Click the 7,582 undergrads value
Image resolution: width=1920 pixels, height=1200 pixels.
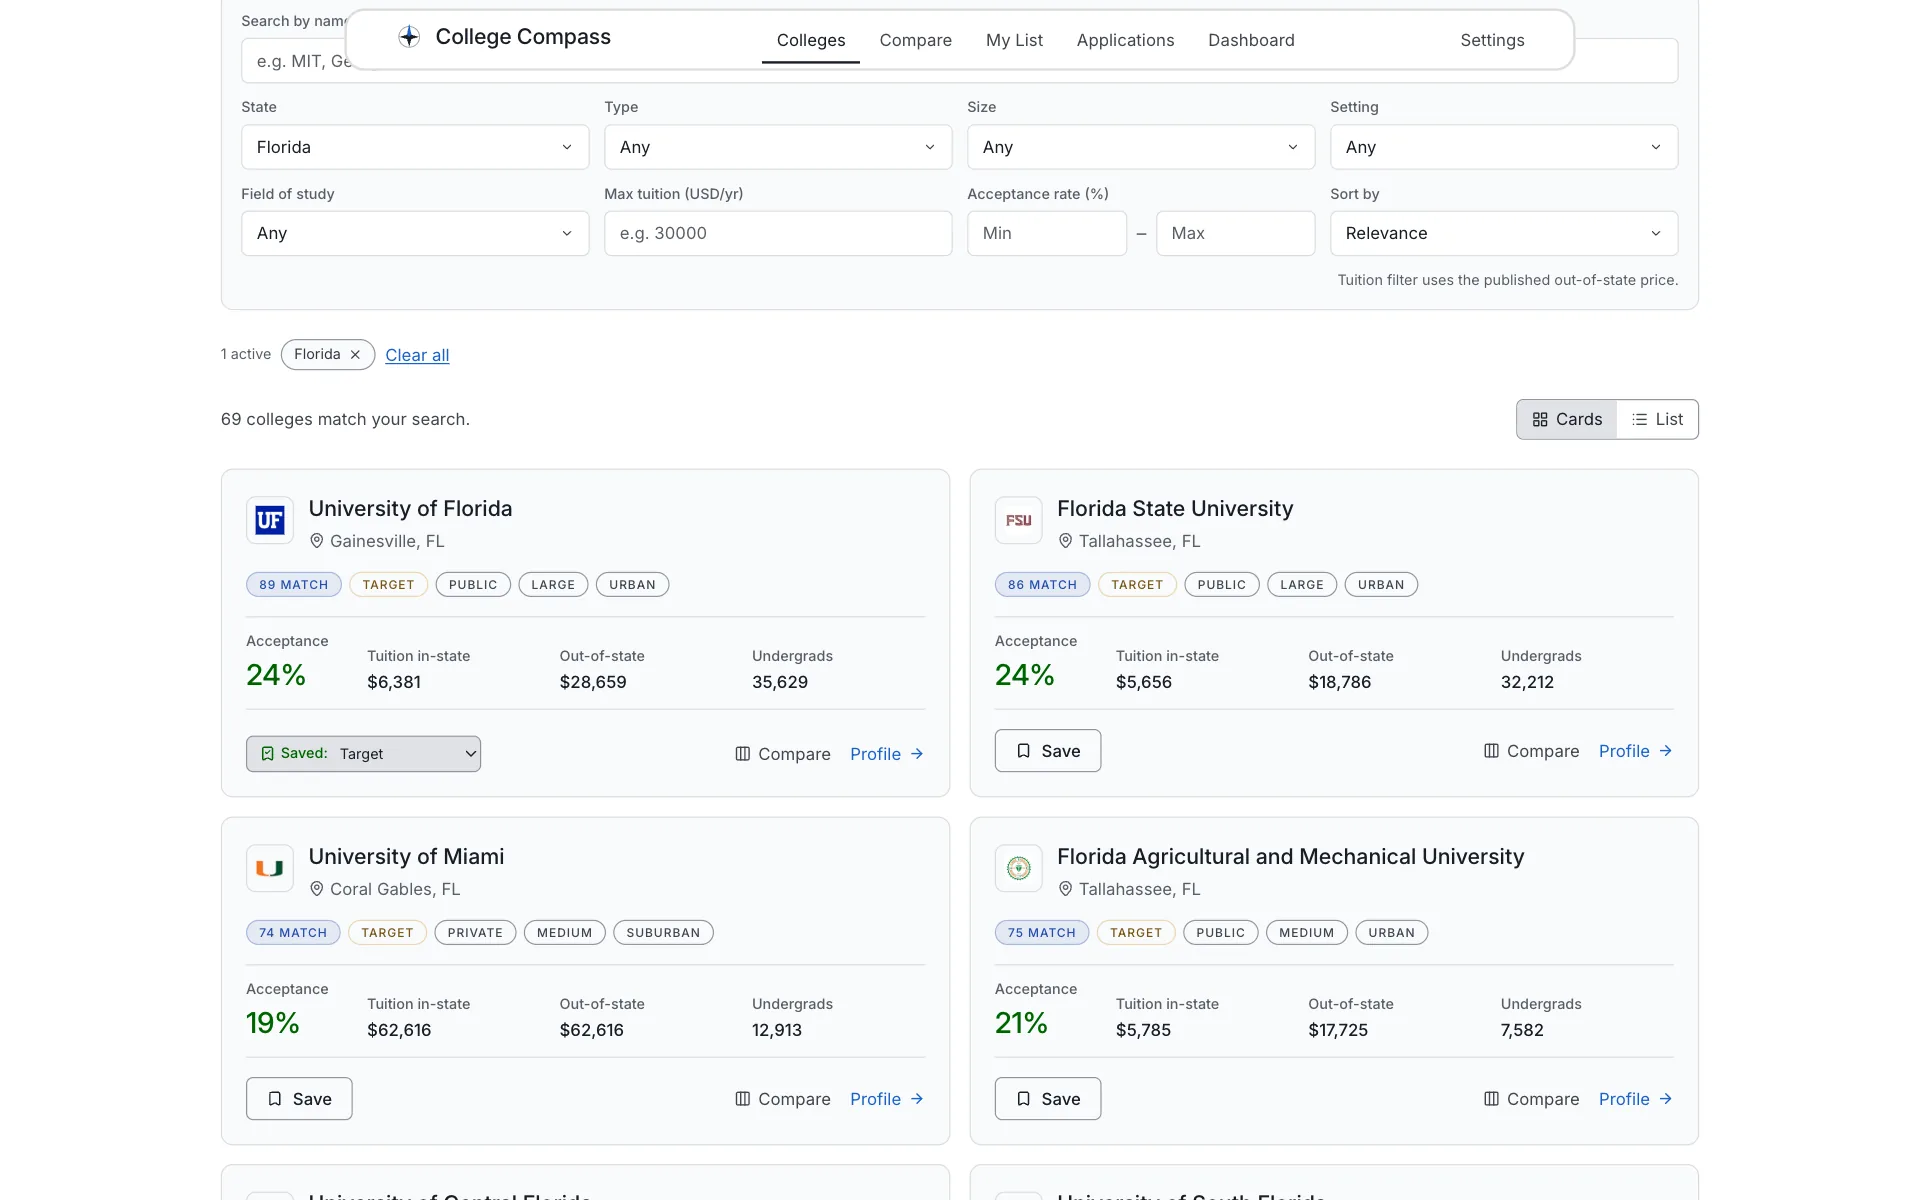pos(1522,1030)
